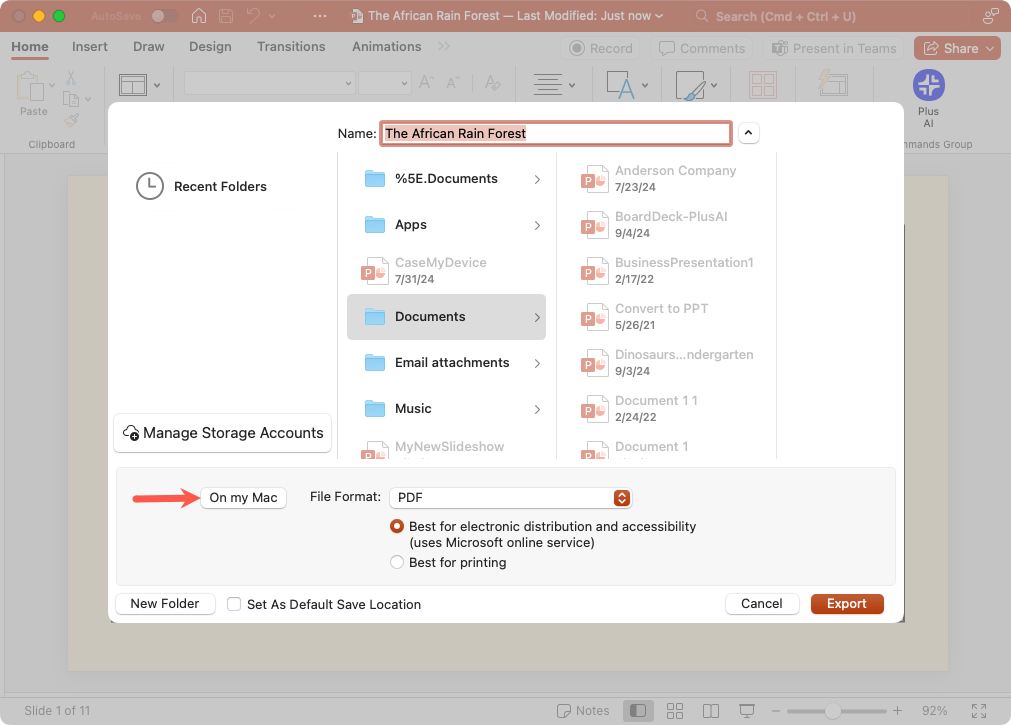
Task: Click Manage Storage Accounts button
Action: [x=222, y=433]
